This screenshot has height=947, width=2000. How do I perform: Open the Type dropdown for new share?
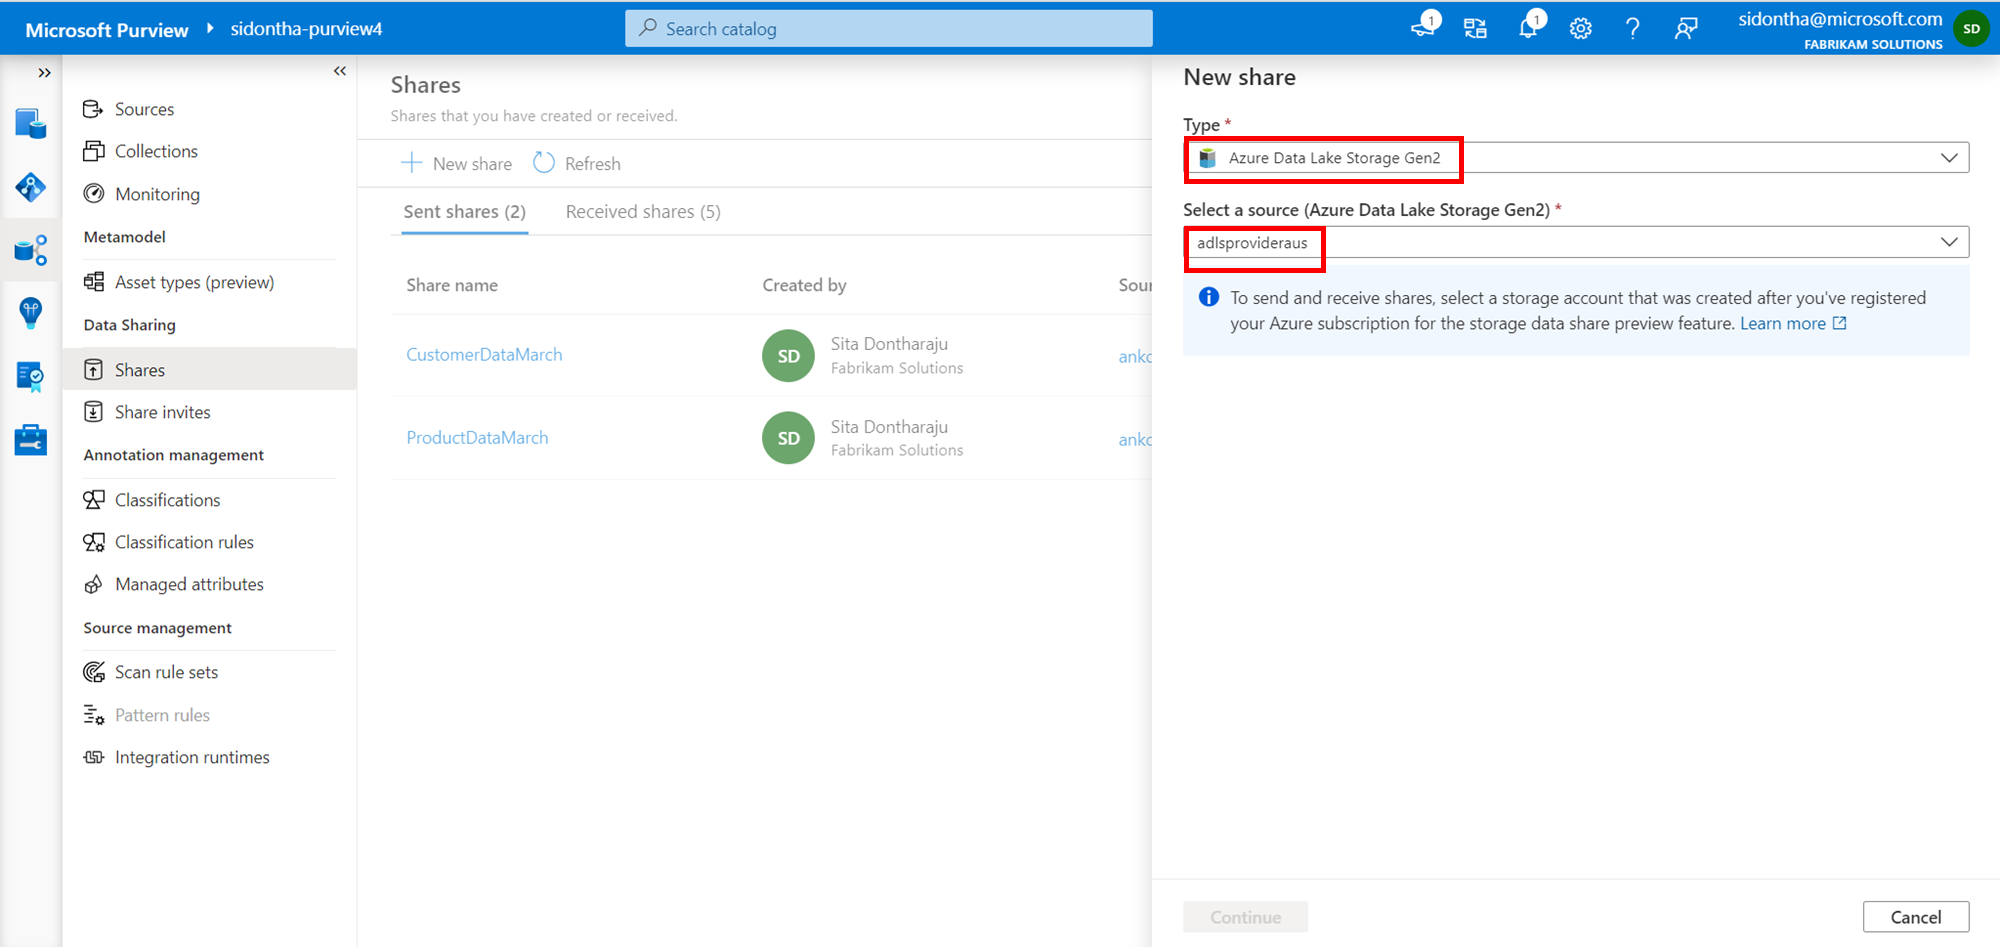coord(1948,157)
